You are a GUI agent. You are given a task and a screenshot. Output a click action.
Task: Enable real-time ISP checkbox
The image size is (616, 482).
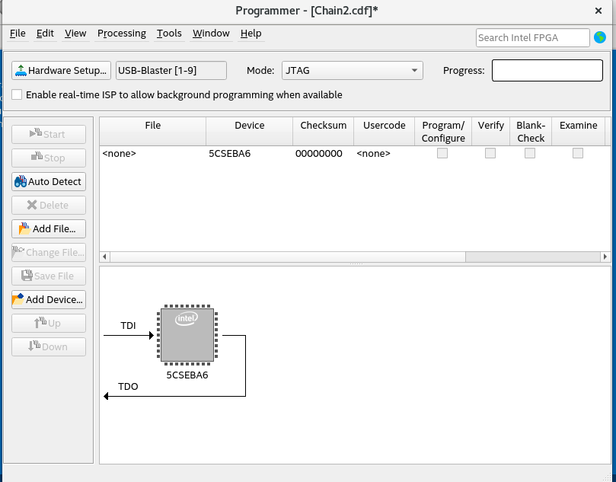tap(16, 95)
